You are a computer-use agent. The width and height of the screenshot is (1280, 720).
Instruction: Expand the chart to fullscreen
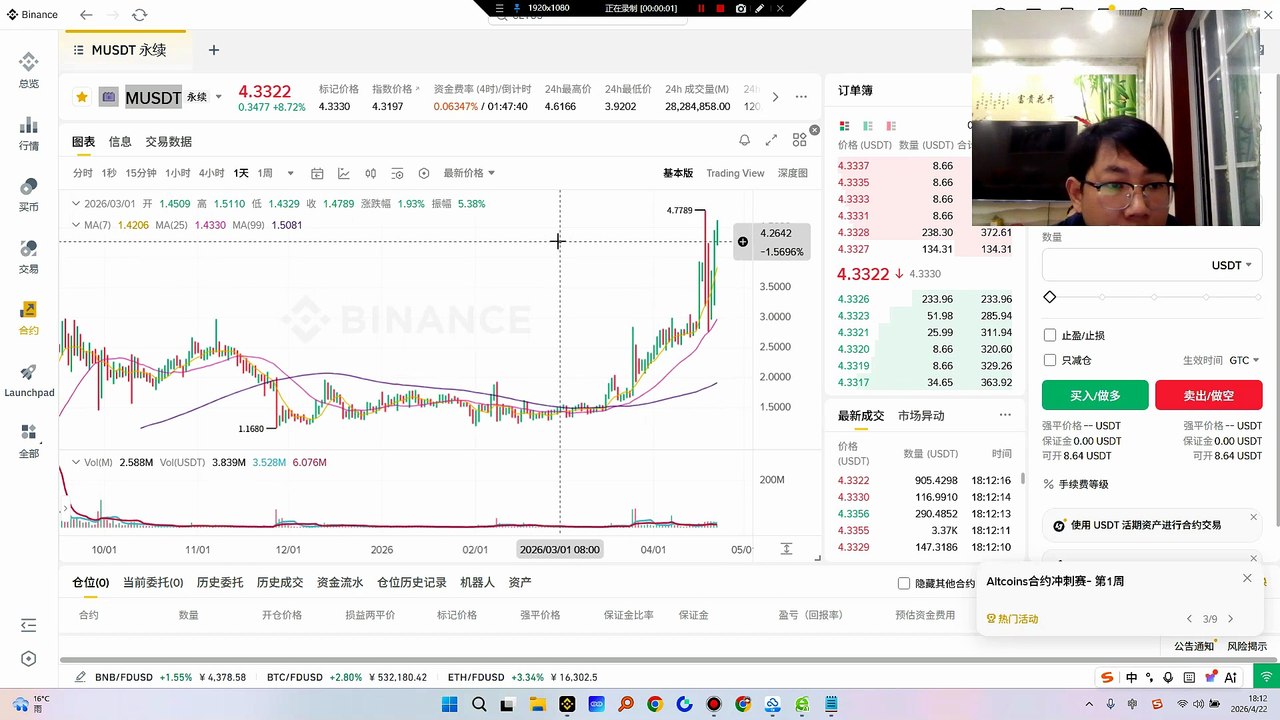point(771,141)
